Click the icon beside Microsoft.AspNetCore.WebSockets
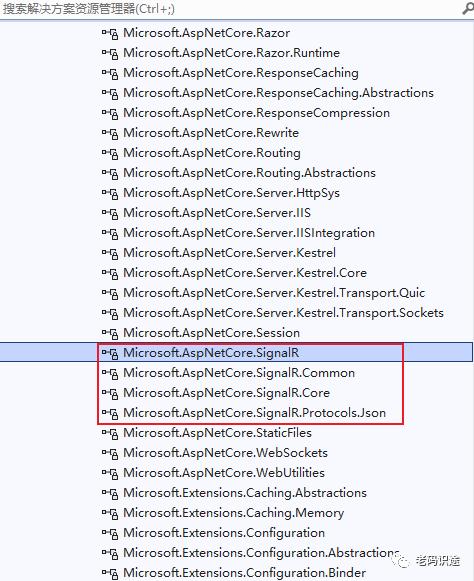The width and height of the screenshot is (474, 581). point(110,454)
